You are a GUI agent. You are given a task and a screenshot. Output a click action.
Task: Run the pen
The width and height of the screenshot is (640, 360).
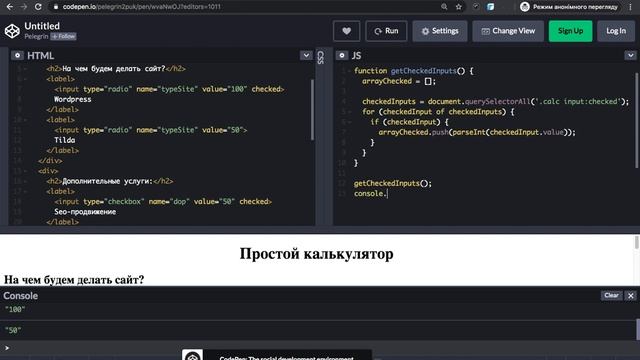click(x=386, y=31)
